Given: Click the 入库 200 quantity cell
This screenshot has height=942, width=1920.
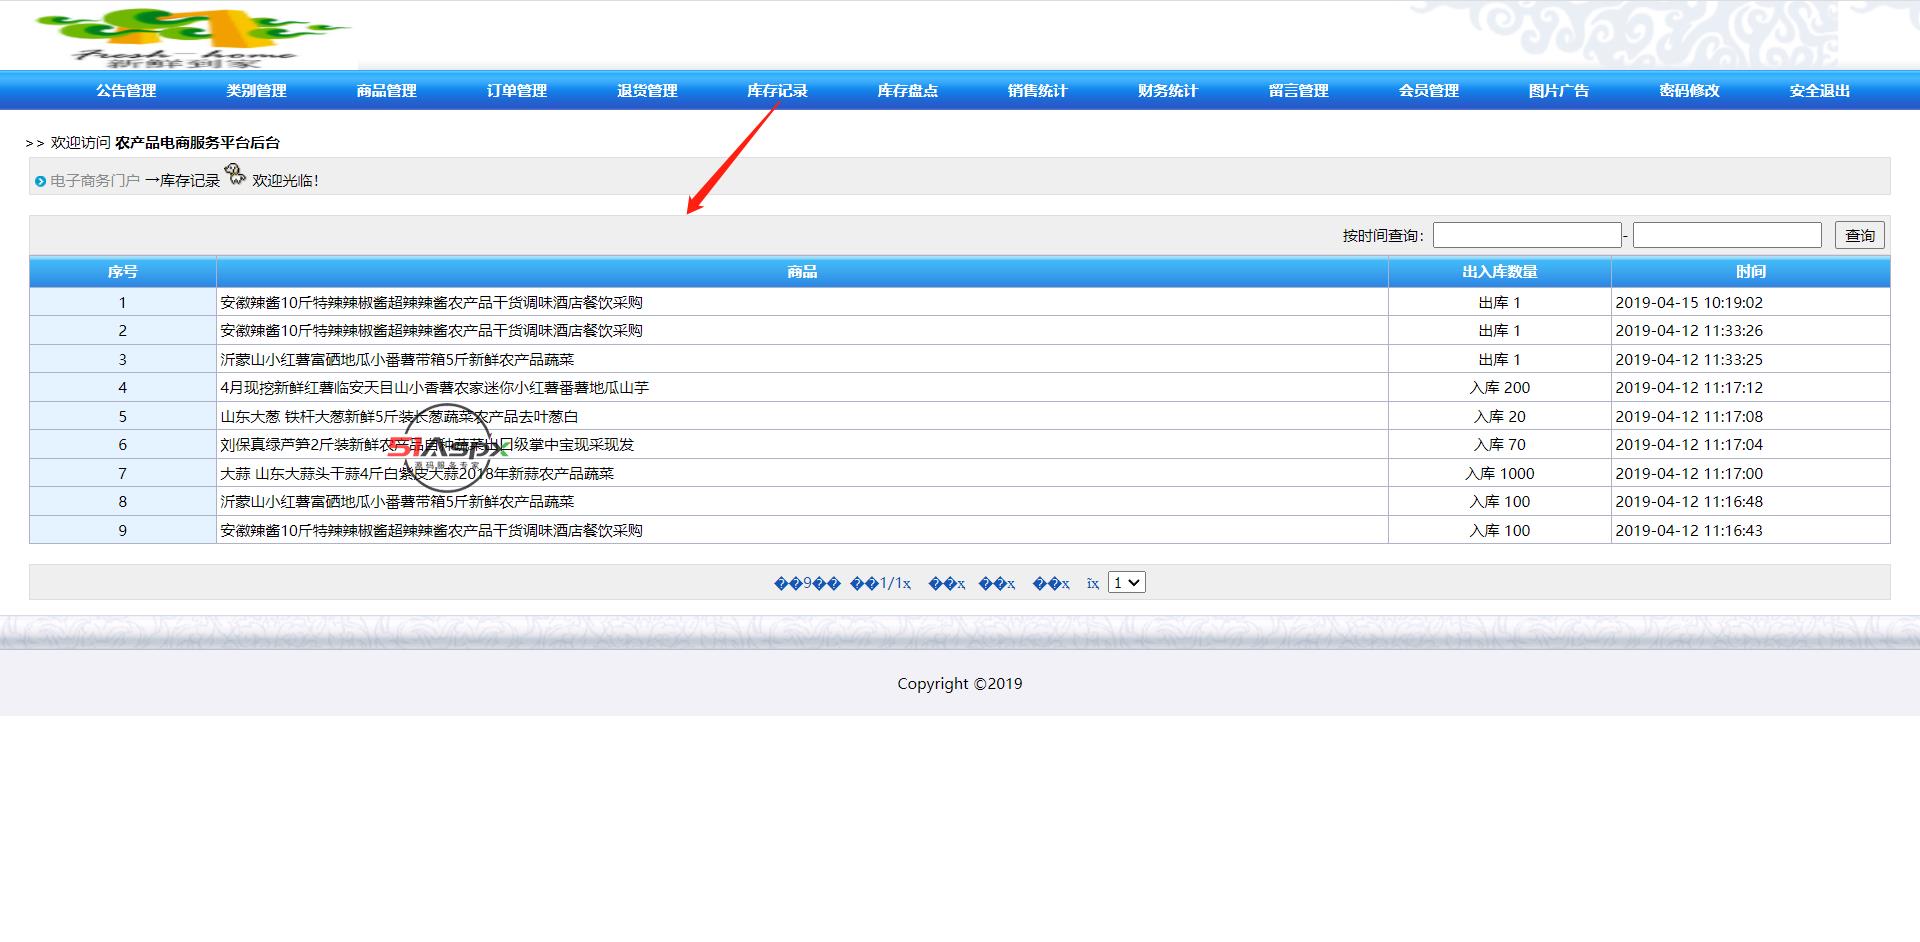Looking at the screenshot, I should [x=1500, y=388].
